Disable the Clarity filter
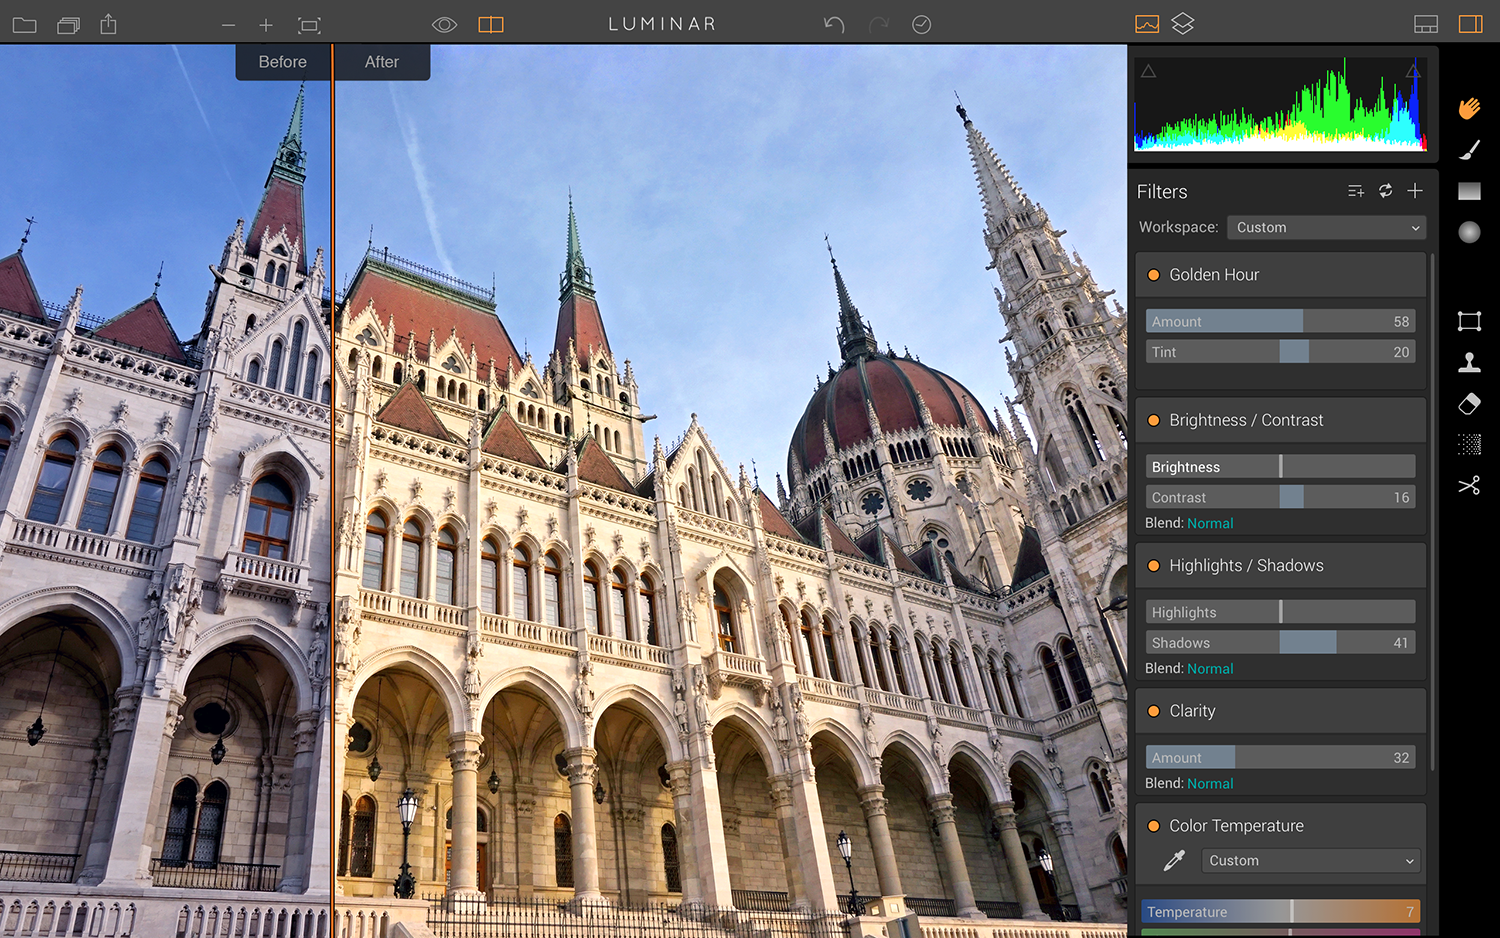 [1153, 711]
